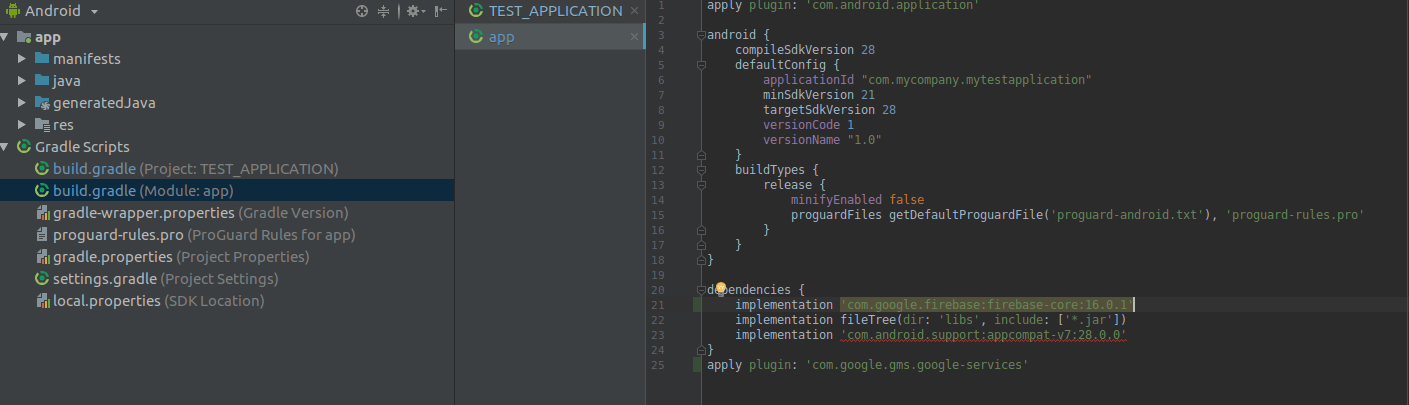The width and height of the screenshot is (1409, 405).
Task: Click line number 21 in gutter
Action: 657,304
